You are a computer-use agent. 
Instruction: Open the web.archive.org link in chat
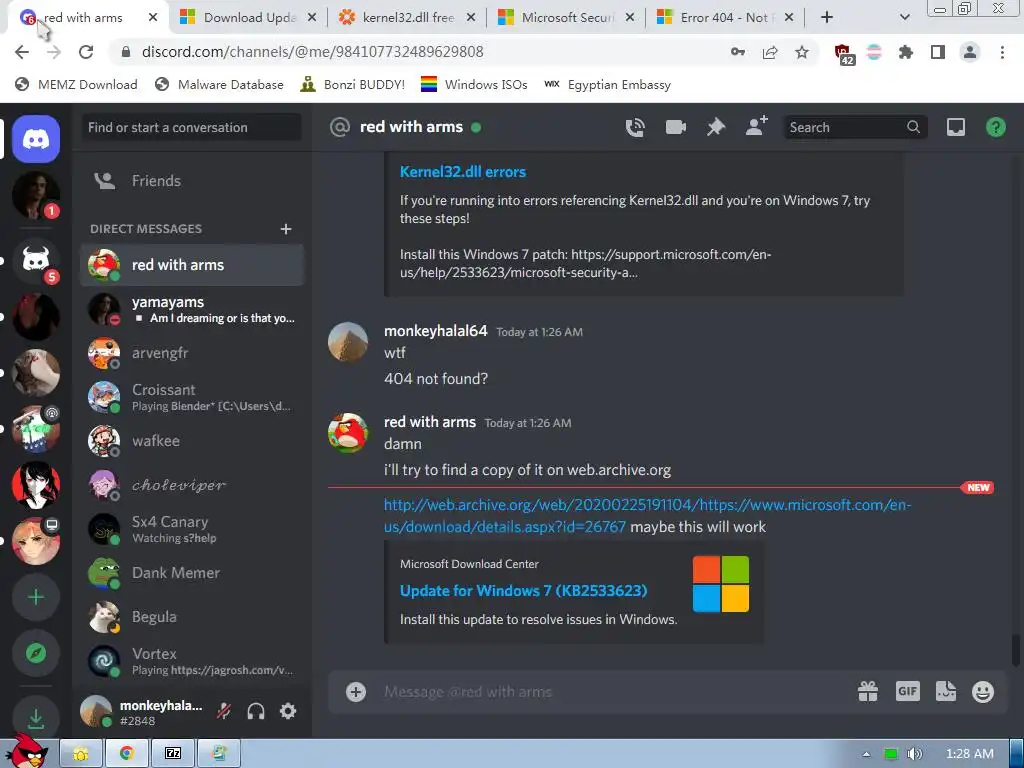click(647, 515)
